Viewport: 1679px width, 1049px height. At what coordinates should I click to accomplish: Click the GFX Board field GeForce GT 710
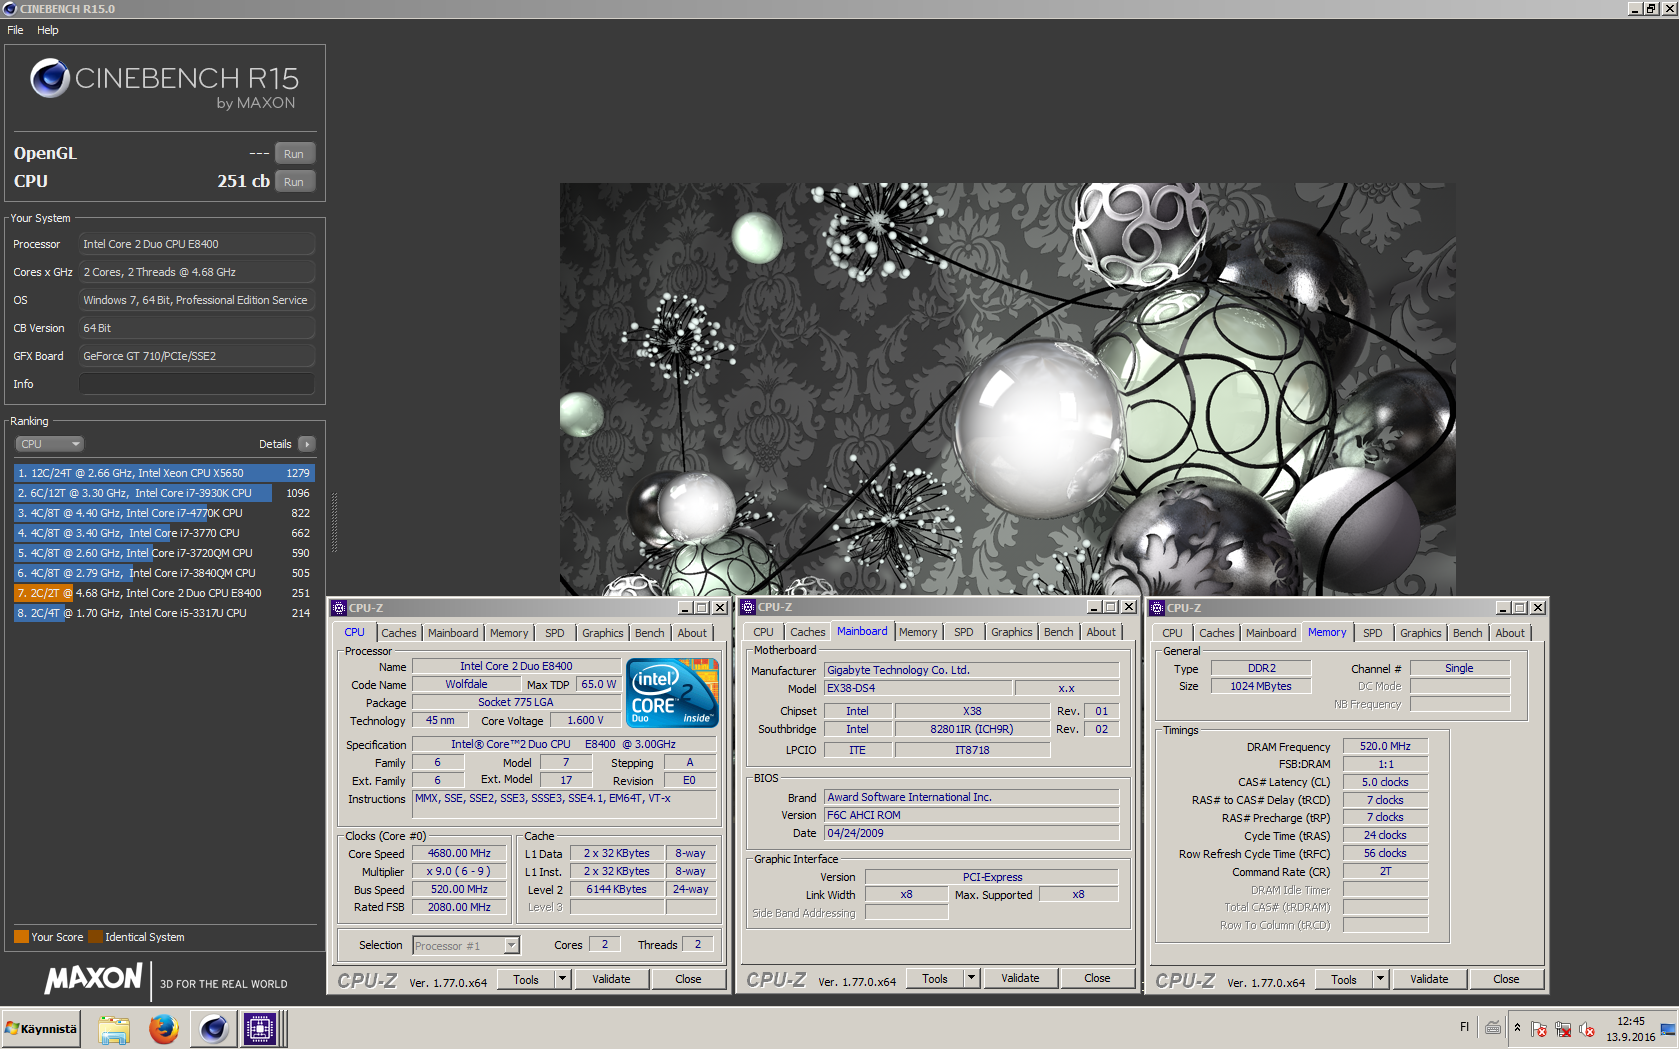coord(197,356)
